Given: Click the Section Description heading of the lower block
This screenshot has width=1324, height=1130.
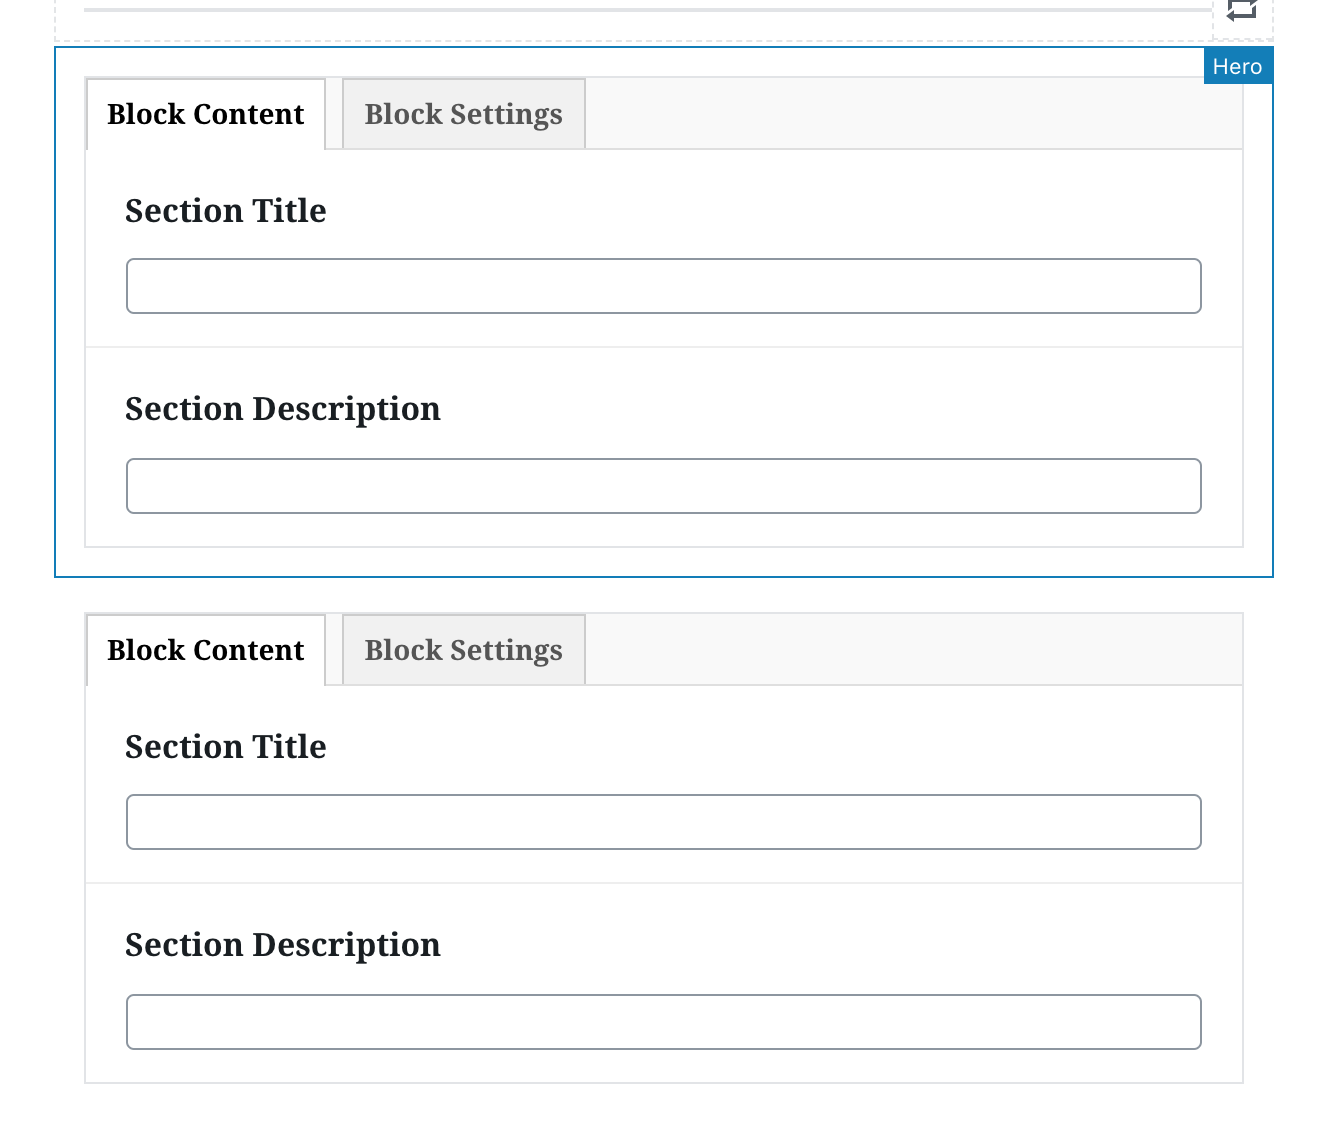Looking at the screenshot, I should click(x=283, y=945).
